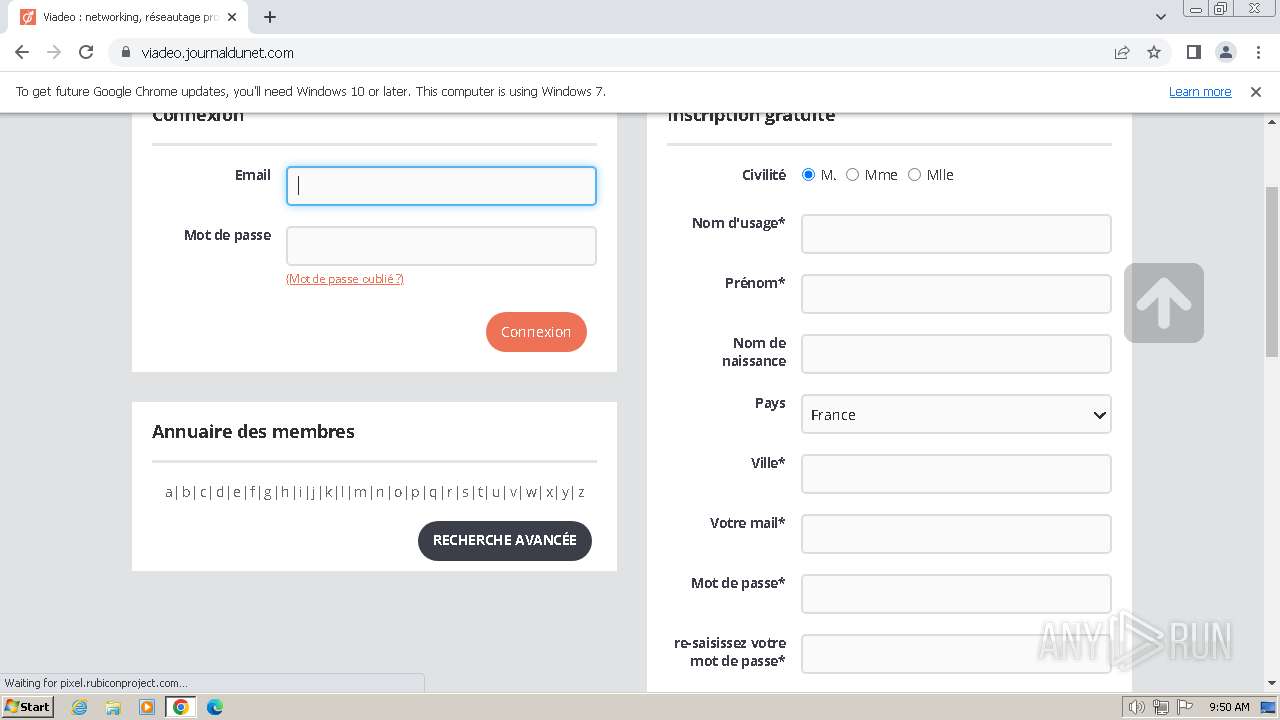This screenshot has width=1280, height=720.
Task: Click scrollbar down arrow
Action: point(1272,684)
